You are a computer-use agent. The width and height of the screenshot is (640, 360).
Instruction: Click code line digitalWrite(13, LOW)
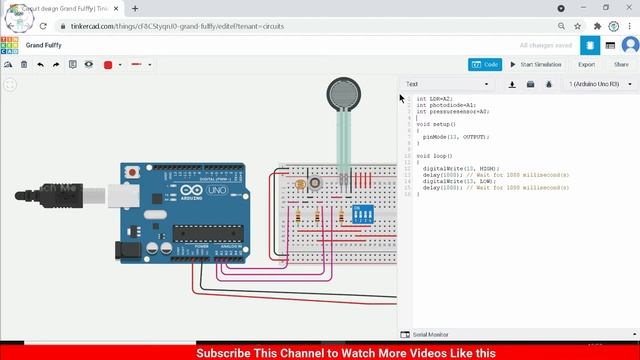(x=459, y=181)
